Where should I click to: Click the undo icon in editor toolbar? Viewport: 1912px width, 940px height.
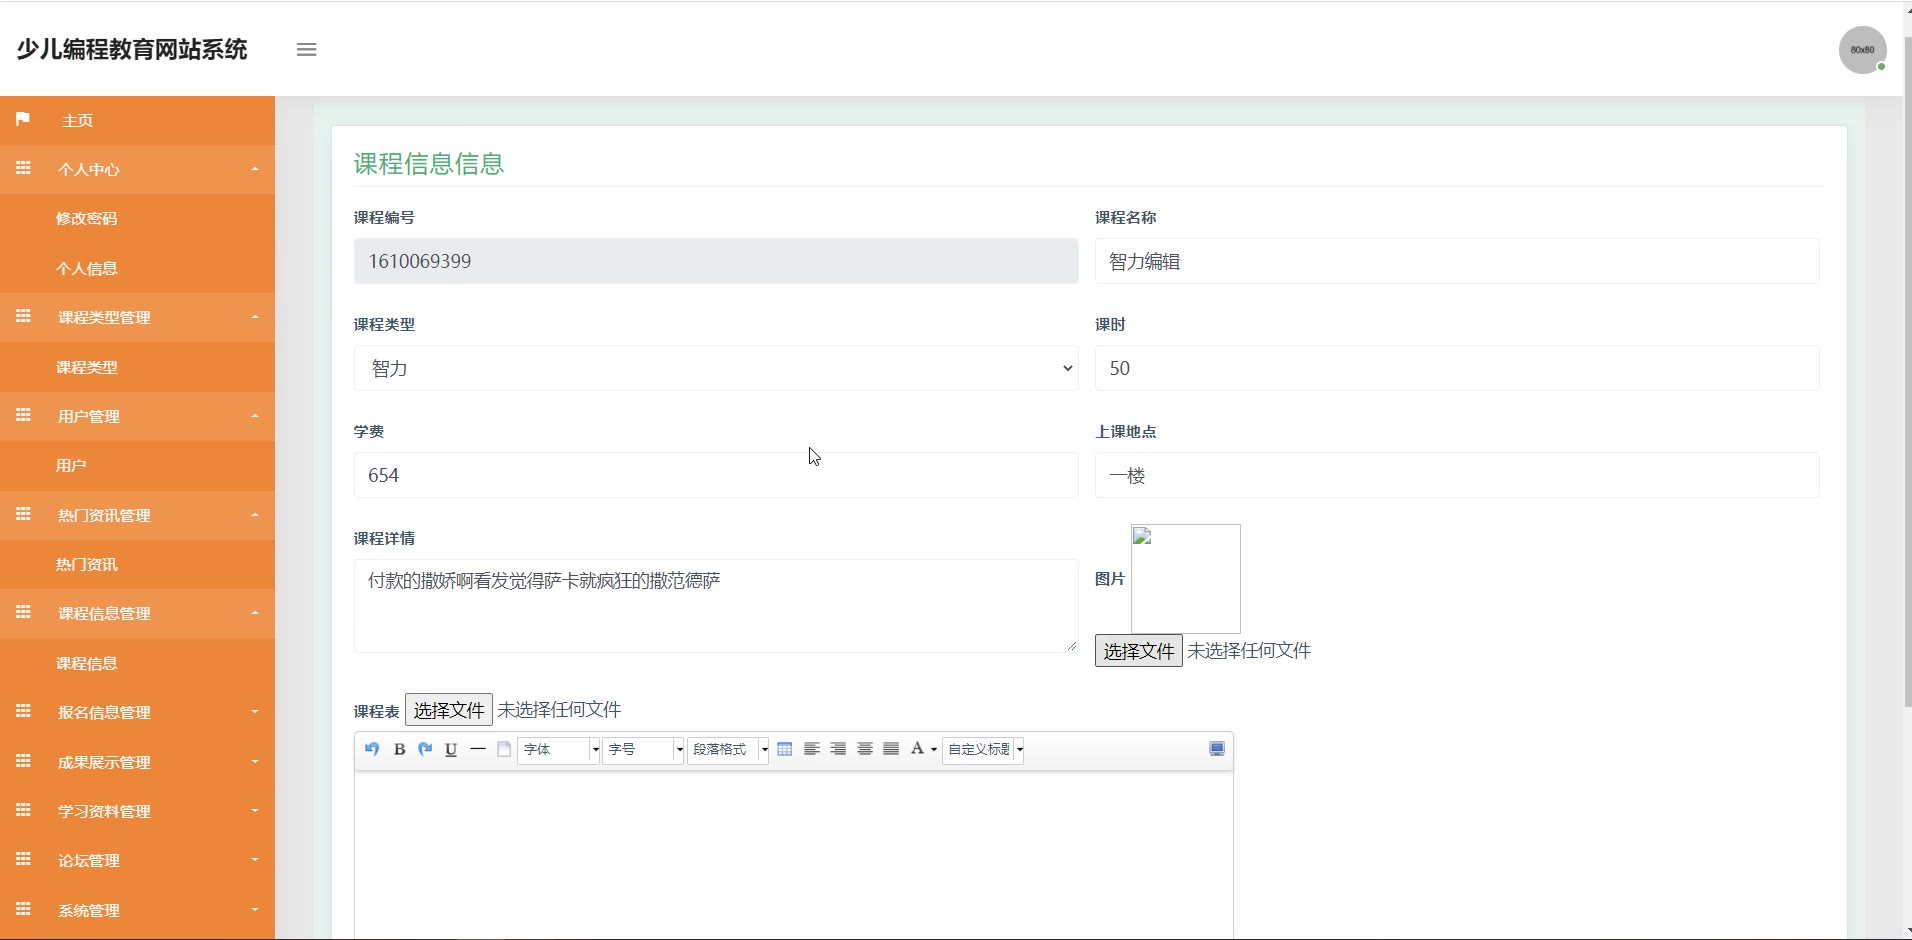tap(372, 749)
